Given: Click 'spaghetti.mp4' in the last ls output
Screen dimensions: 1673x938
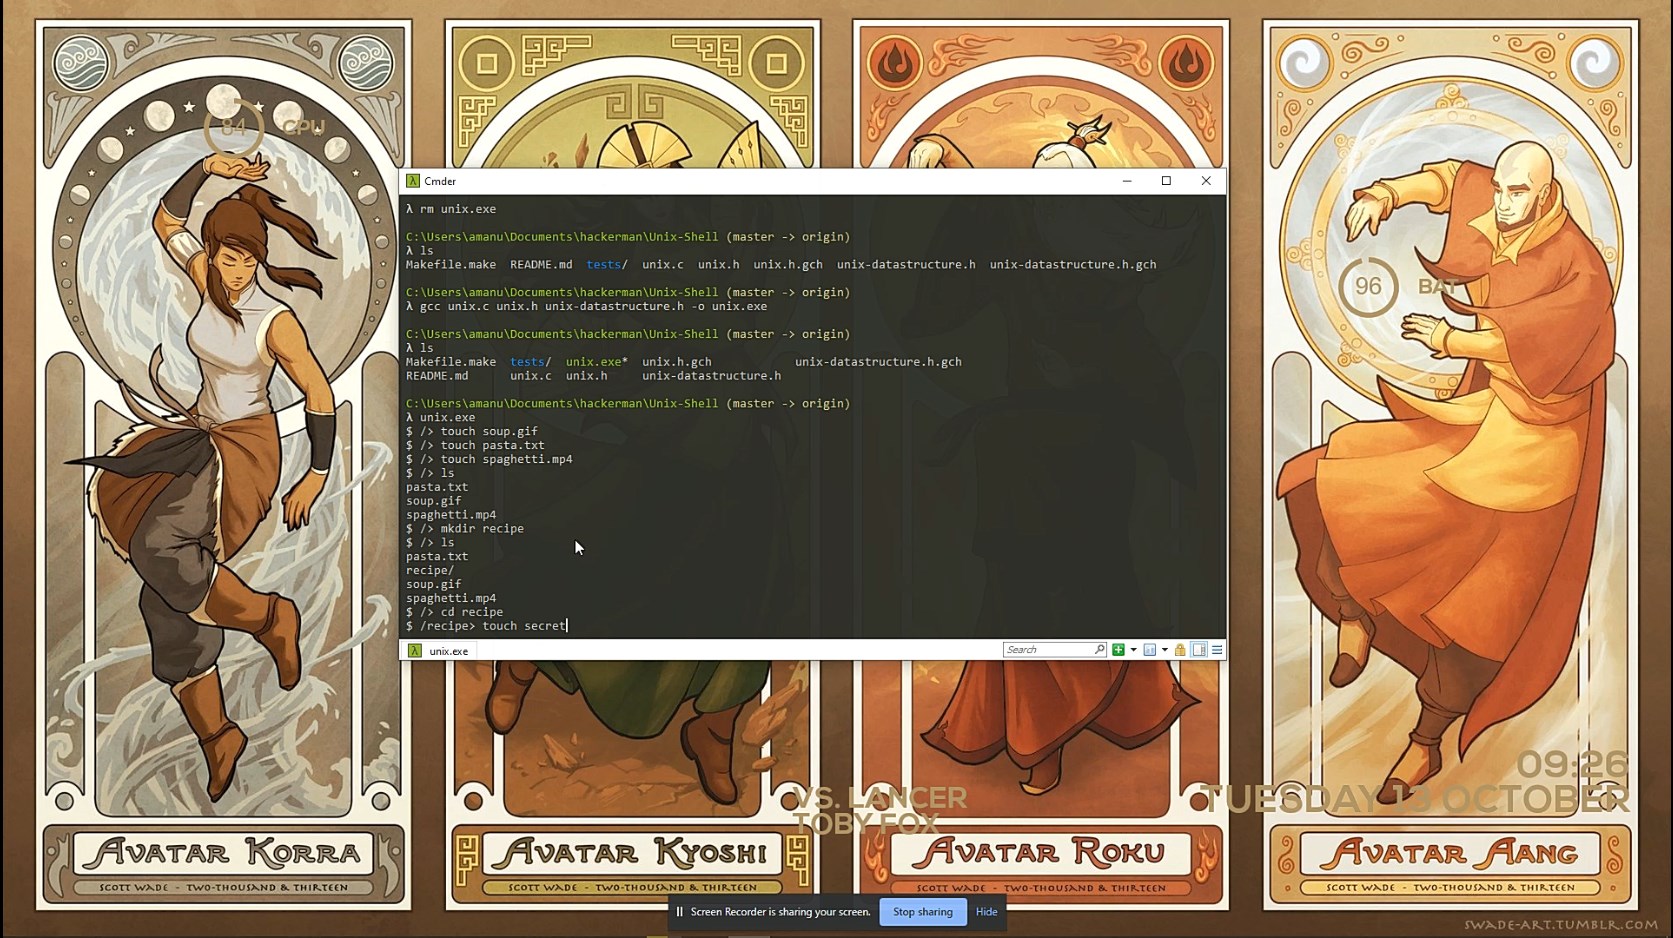Looking at the screenshot, I should (451, 598).
